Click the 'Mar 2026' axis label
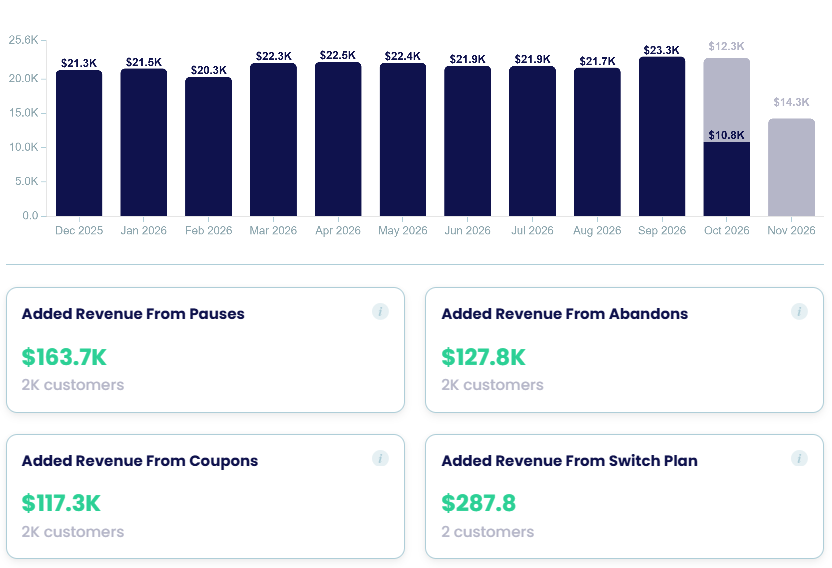Screen dimensions: 832x568 273,230
